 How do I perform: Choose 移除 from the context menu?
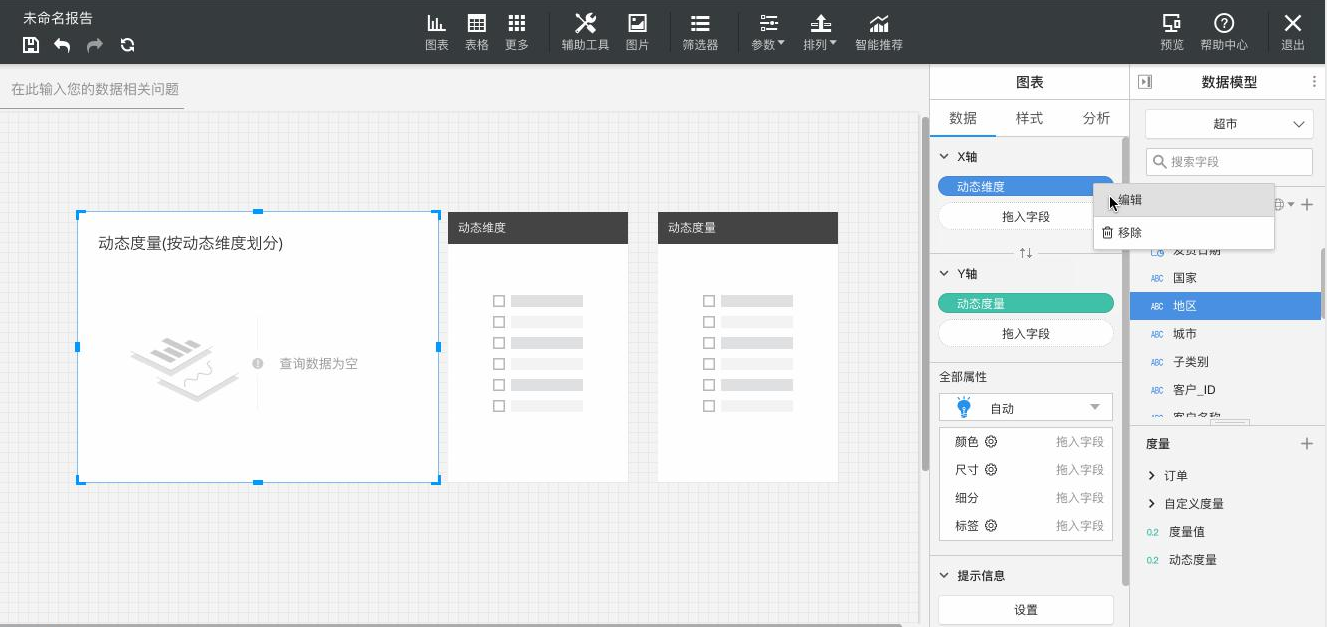(x=1130, y=232)
